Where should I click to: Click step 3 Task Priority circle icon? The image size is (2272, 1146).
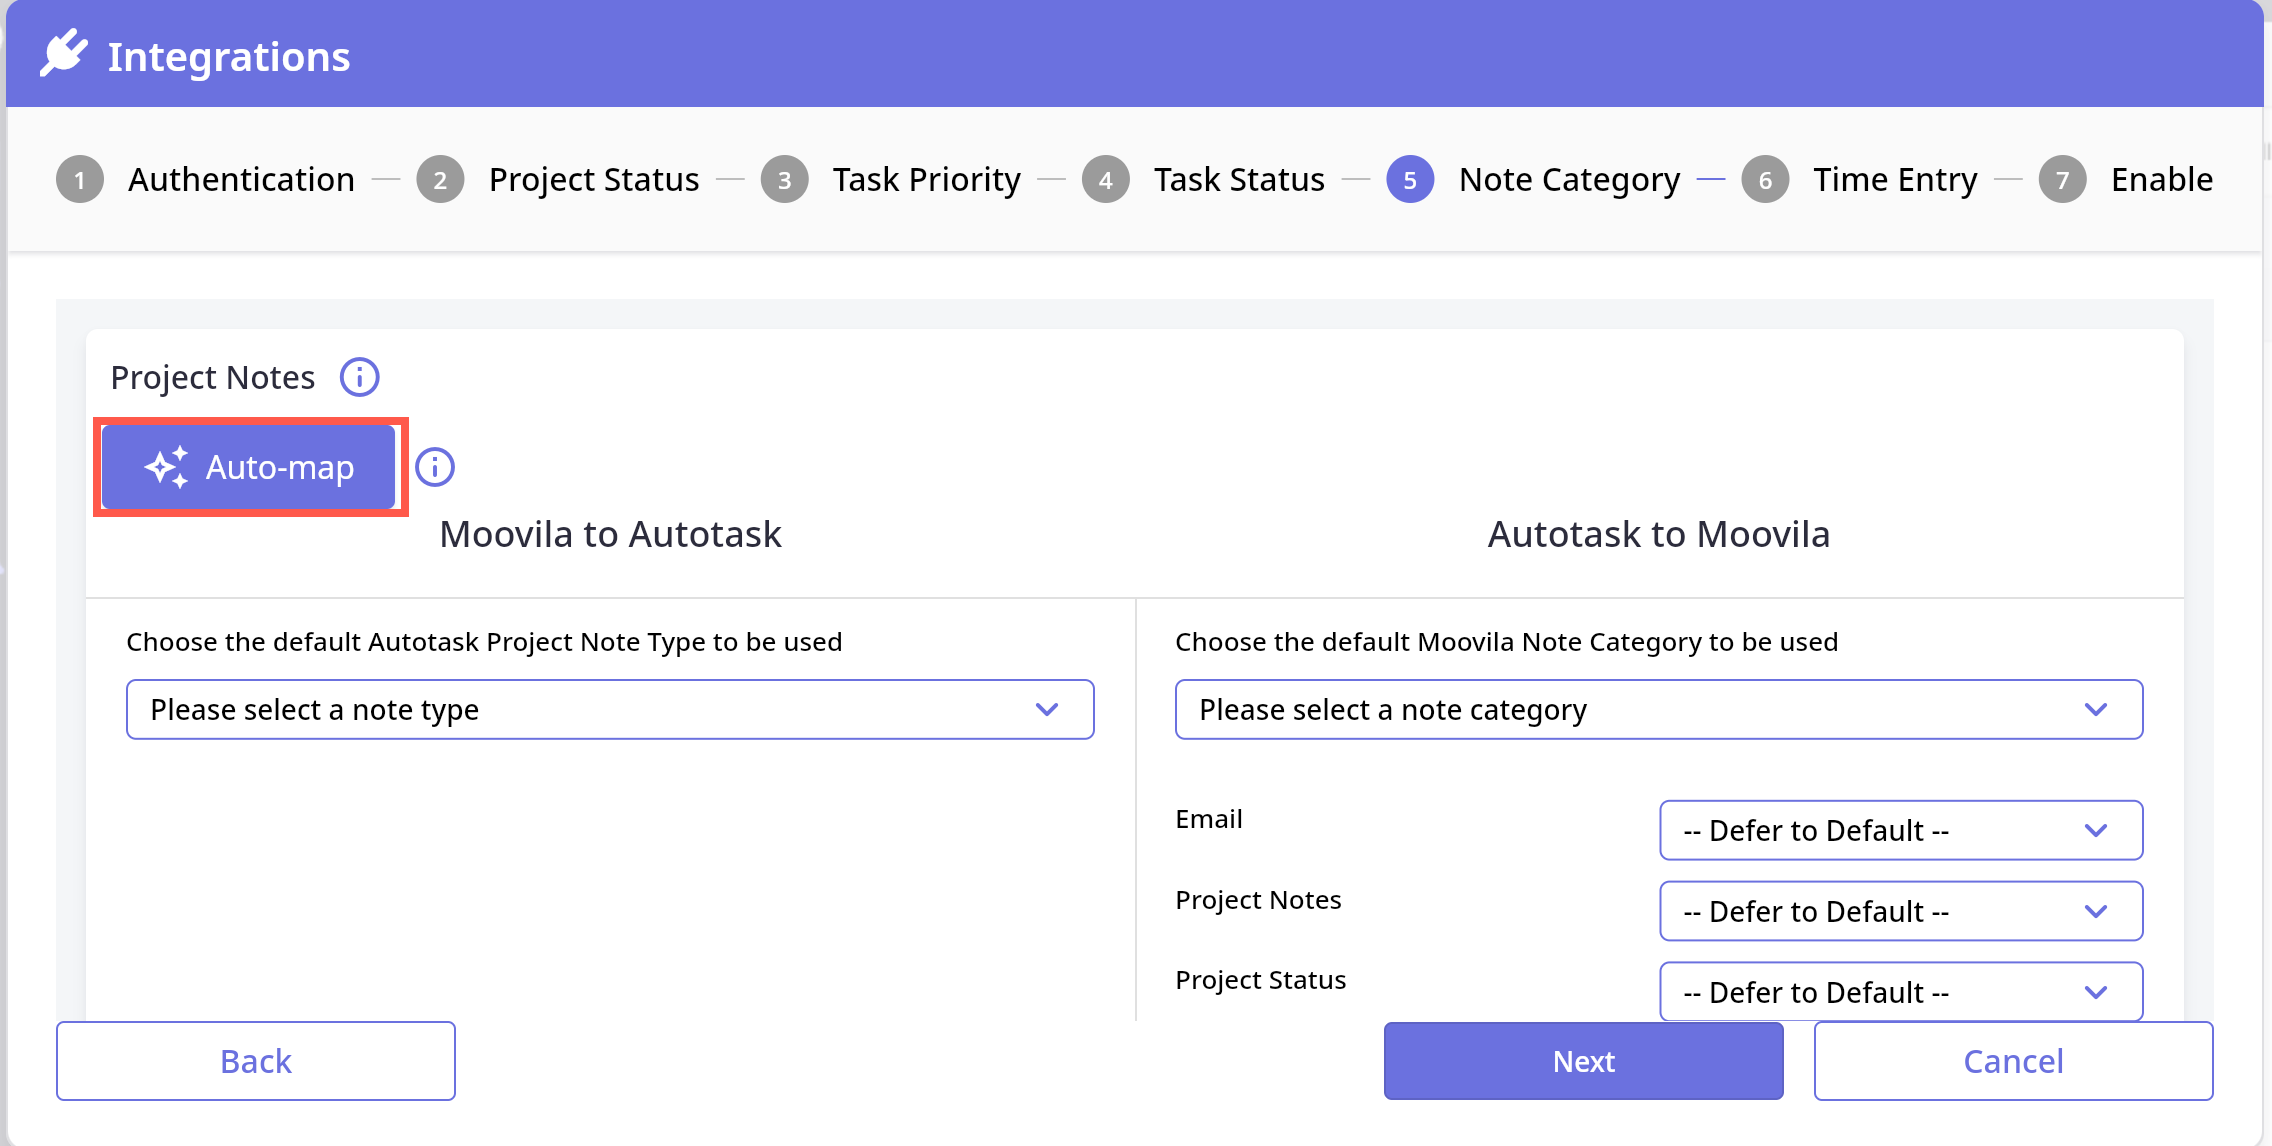pos(784,180)
